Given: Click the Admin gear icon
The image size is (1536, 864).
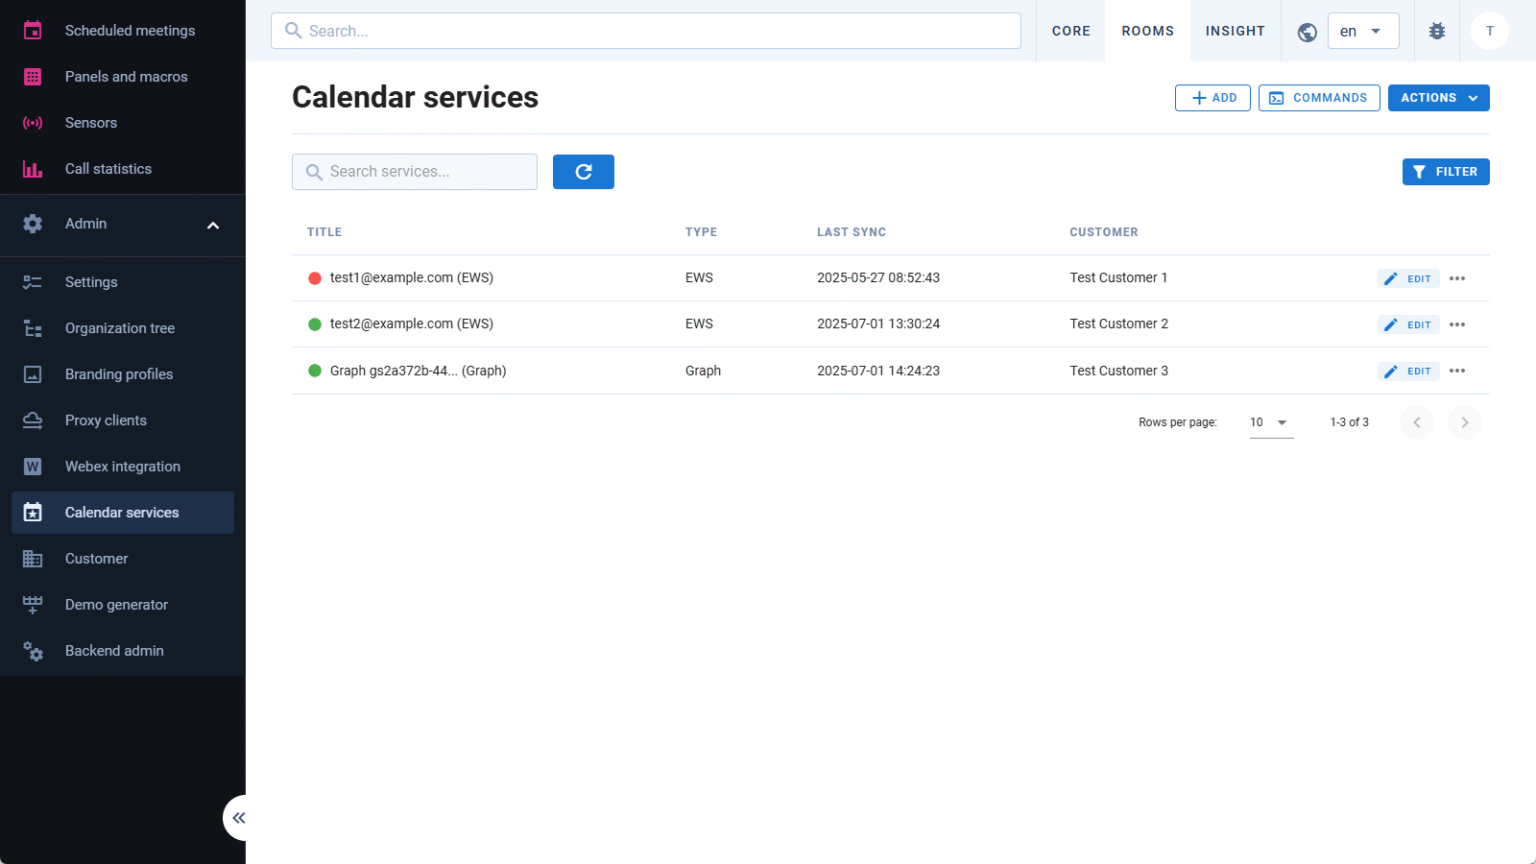Looking at the screenshot, I should click(x=32, y=224).
